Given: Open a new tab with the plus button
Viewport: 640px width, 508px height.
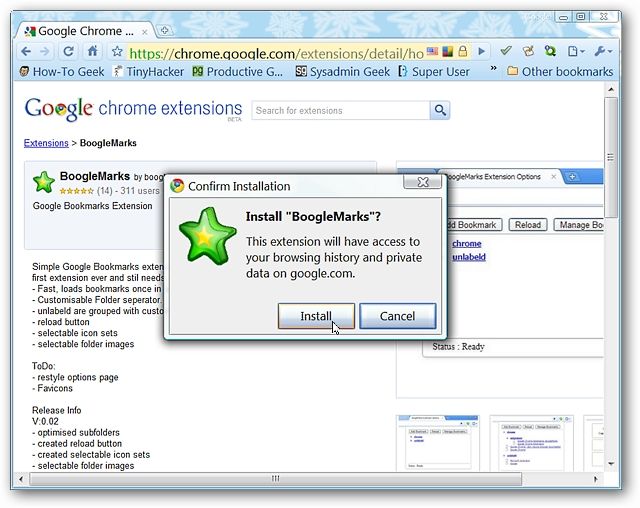Looking at the screenshot, I should pos(165,30).
